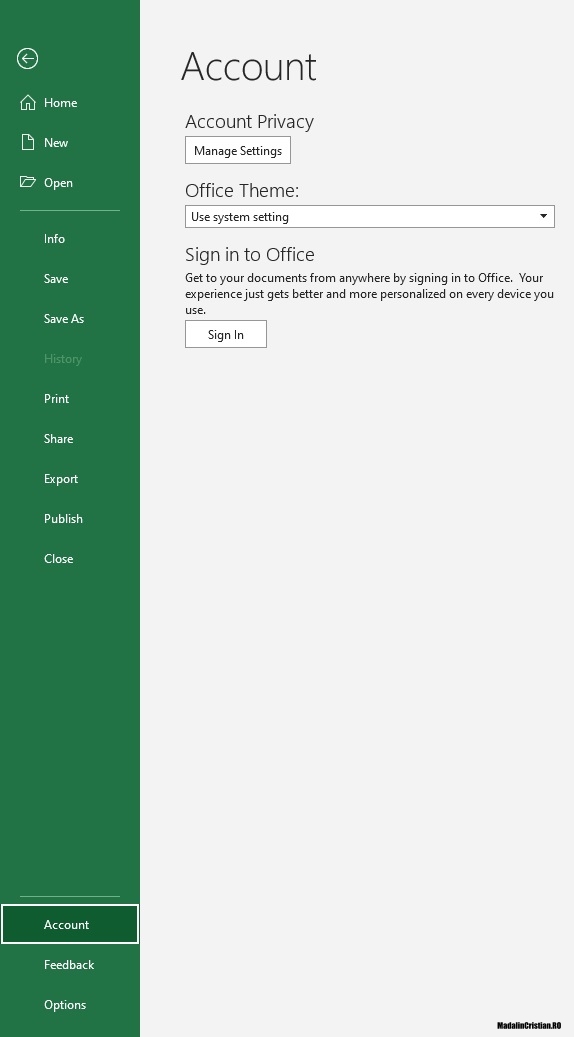Click the Home label in the sidebar
This screenshot has height=1037, width=574.
click(61, 103)
